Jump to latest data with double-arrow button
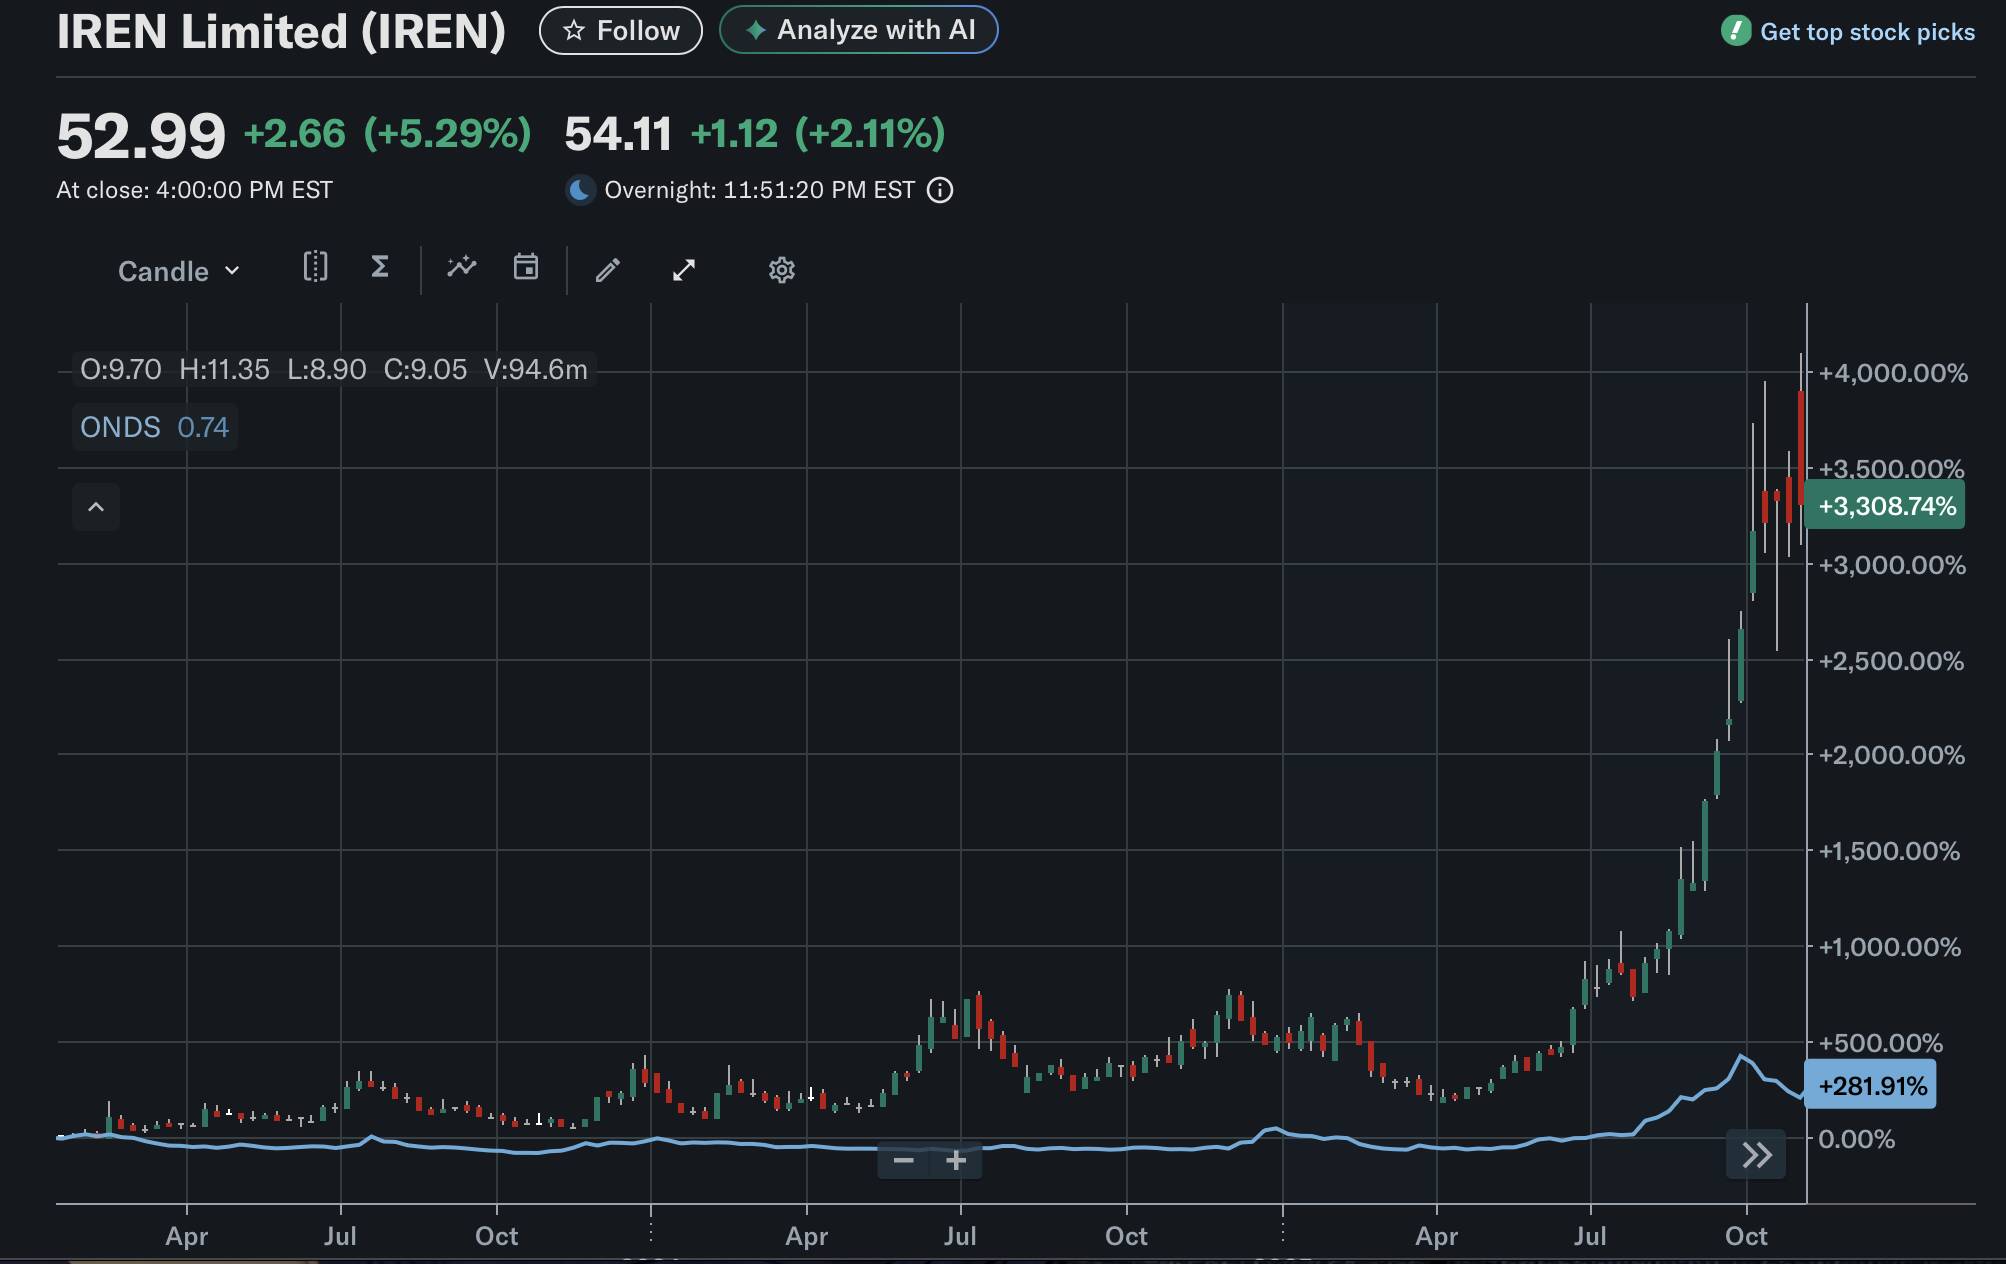The image size is (2006, 1264). [1756, 1156]
